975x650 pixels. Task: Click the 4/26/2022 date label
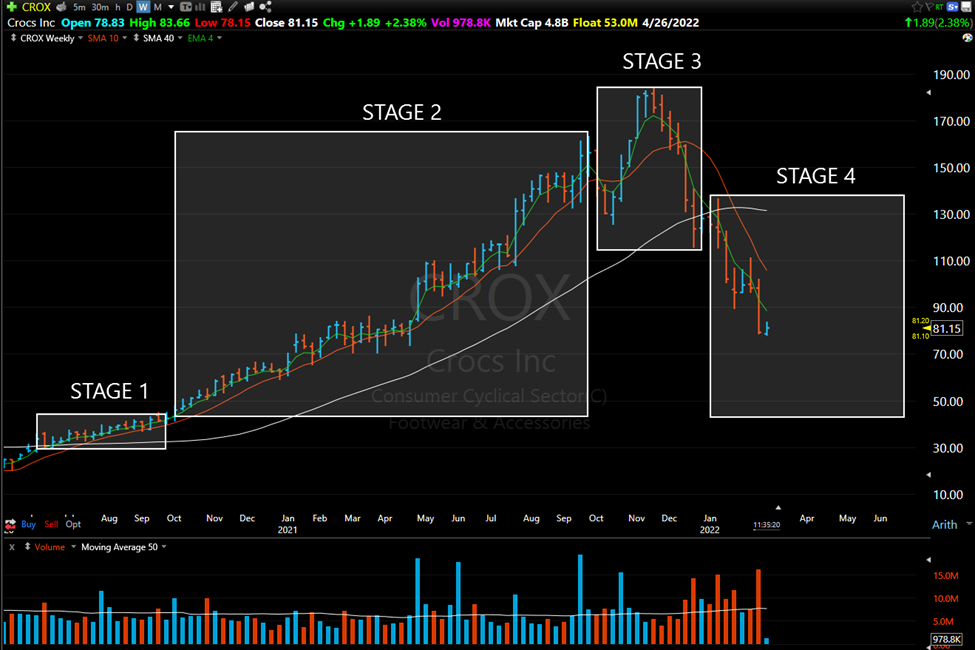tap(670, 22)
